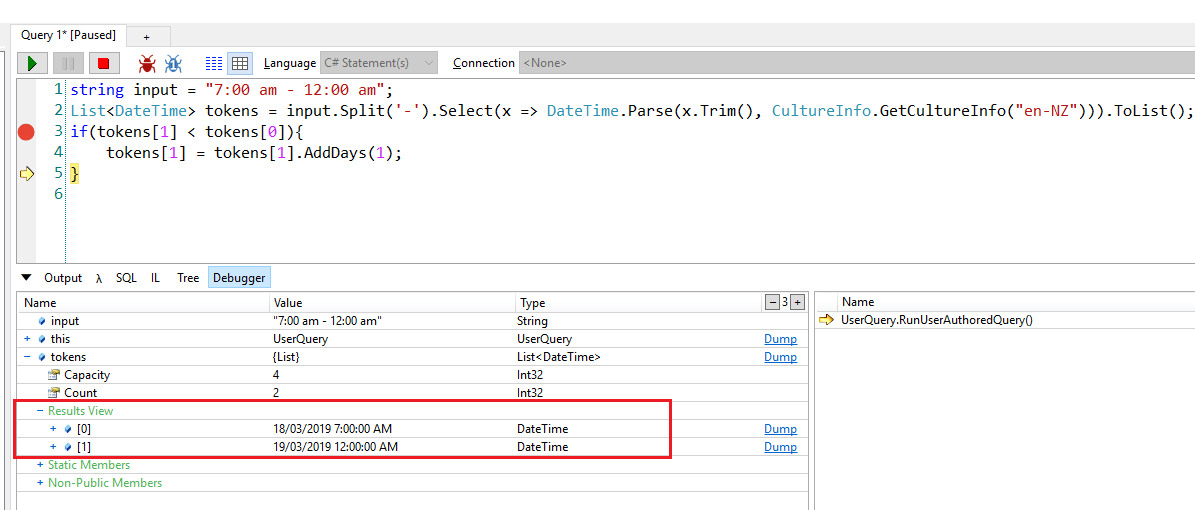This screenshot has width=1195, height=510.
Task: Click the grayed-out Pause button
Action: coord(68,63)
